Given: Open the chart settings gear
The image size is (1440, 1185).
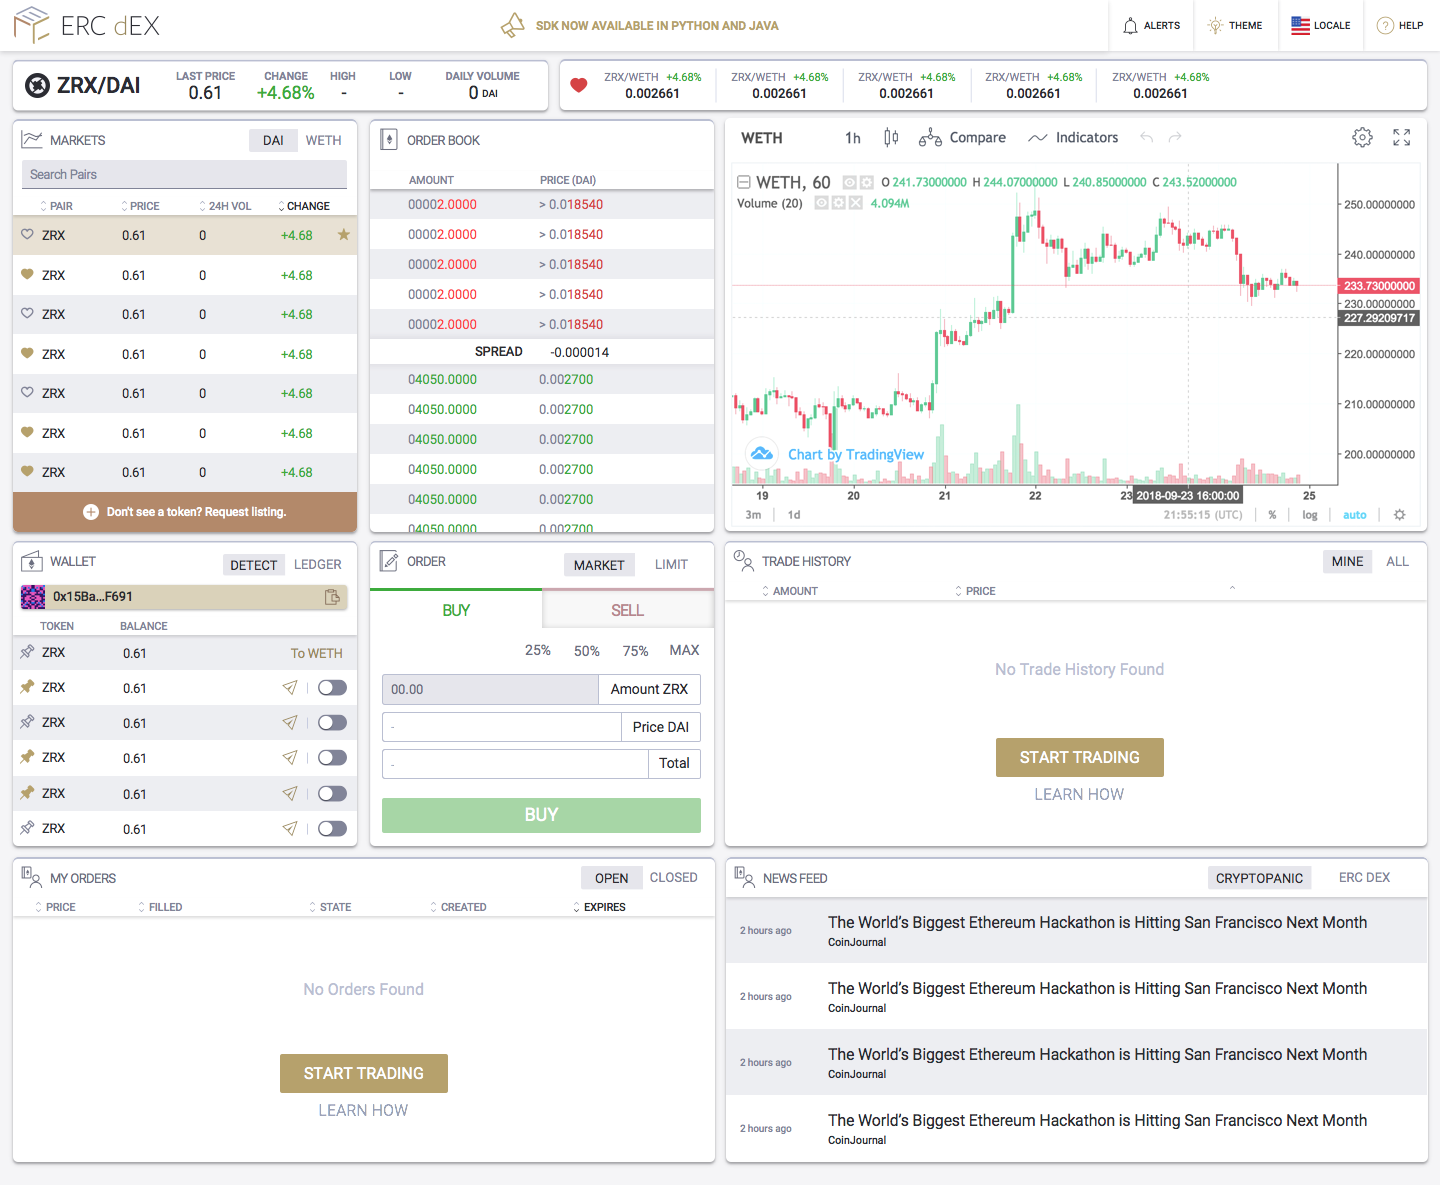Looking at the screenshot, I should click(1362, 137).
